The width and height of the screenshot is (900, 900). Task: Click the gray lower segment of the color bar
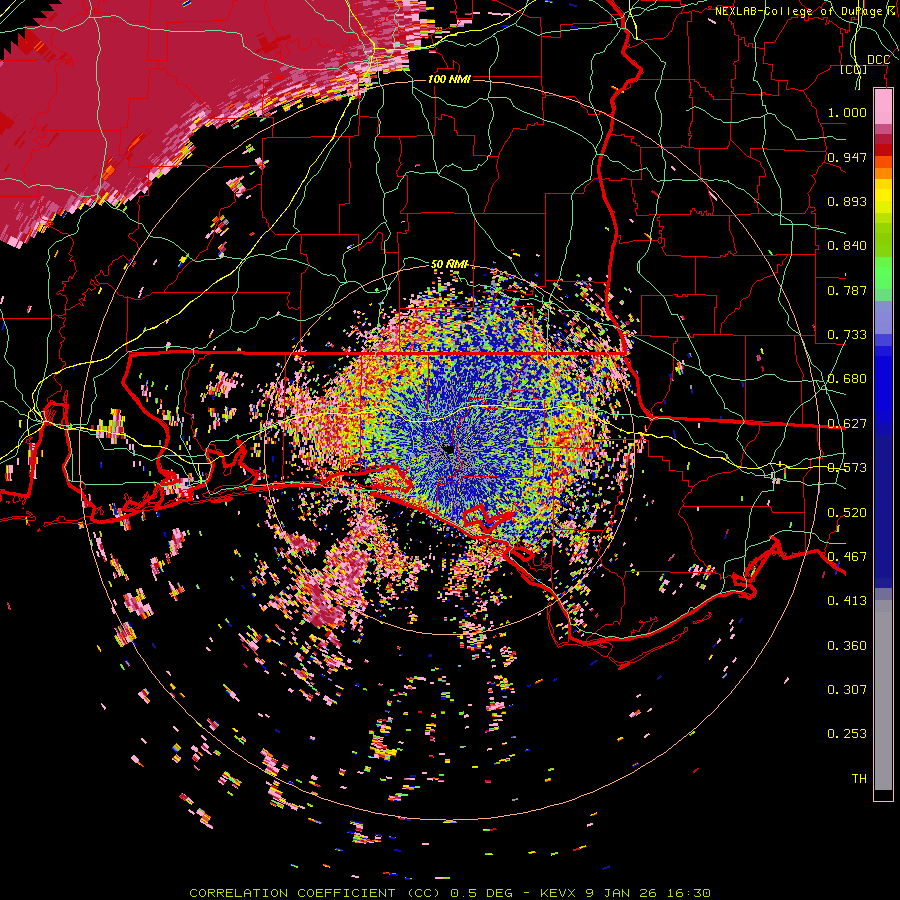pyautogui.click(x=883, y=695)
